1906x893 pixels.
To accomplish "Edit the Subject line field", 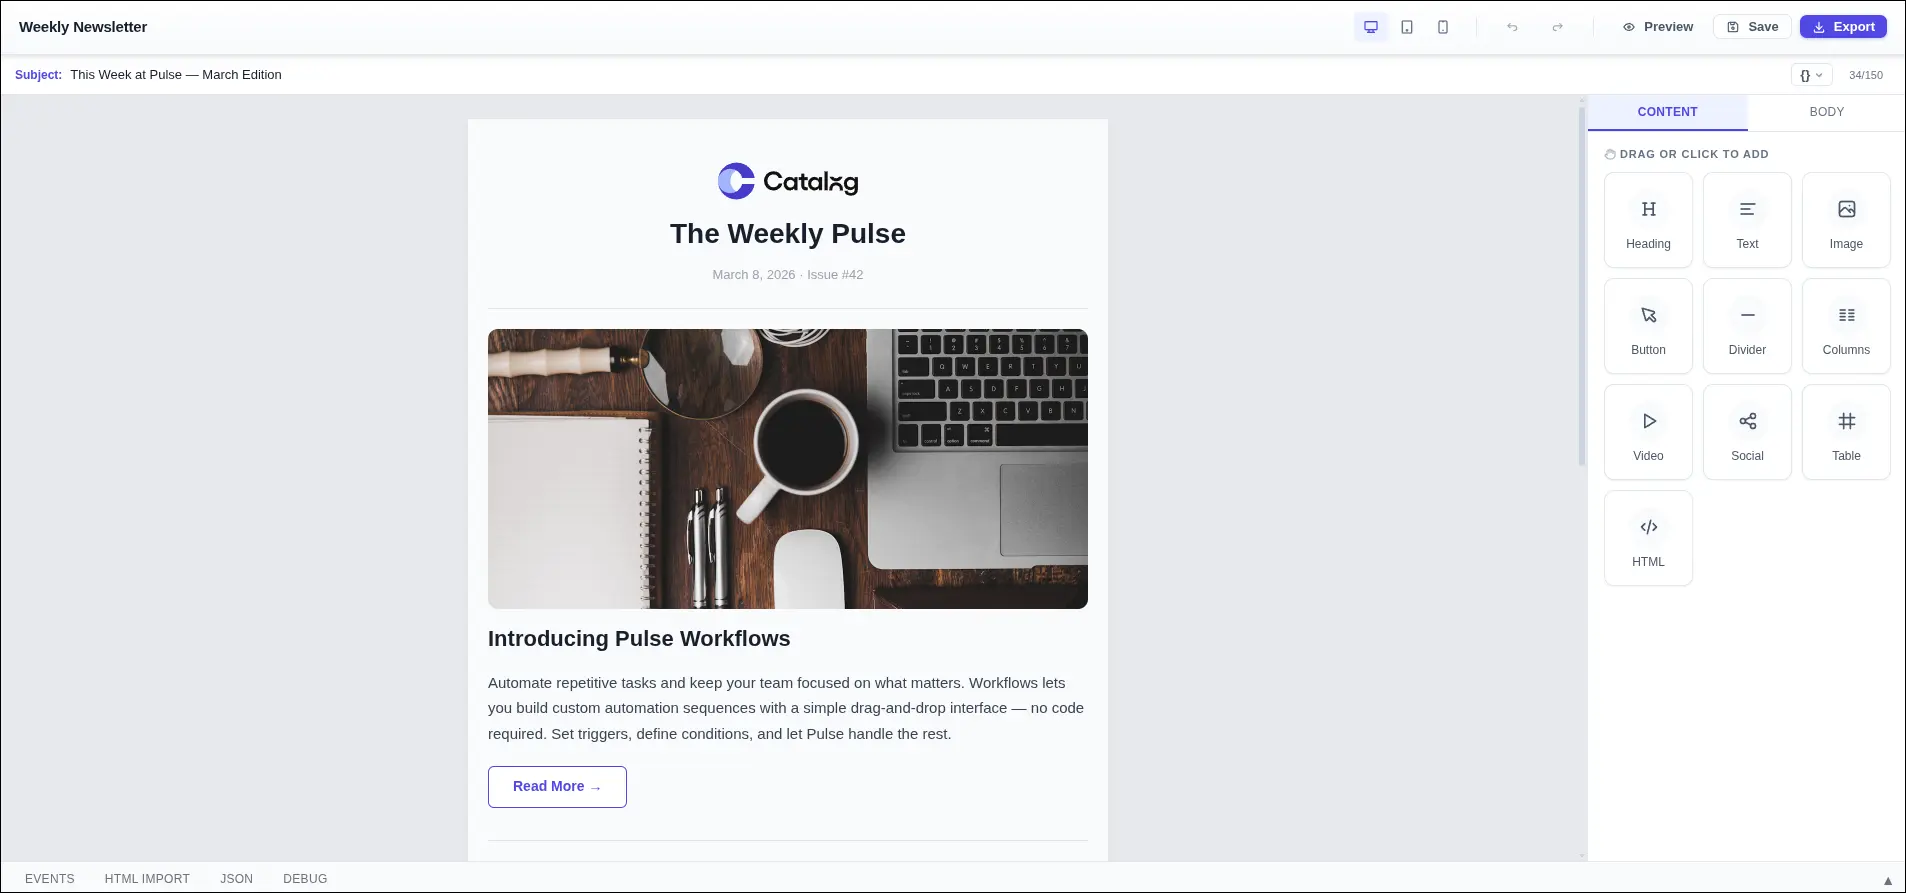I will tap(926, 75).
